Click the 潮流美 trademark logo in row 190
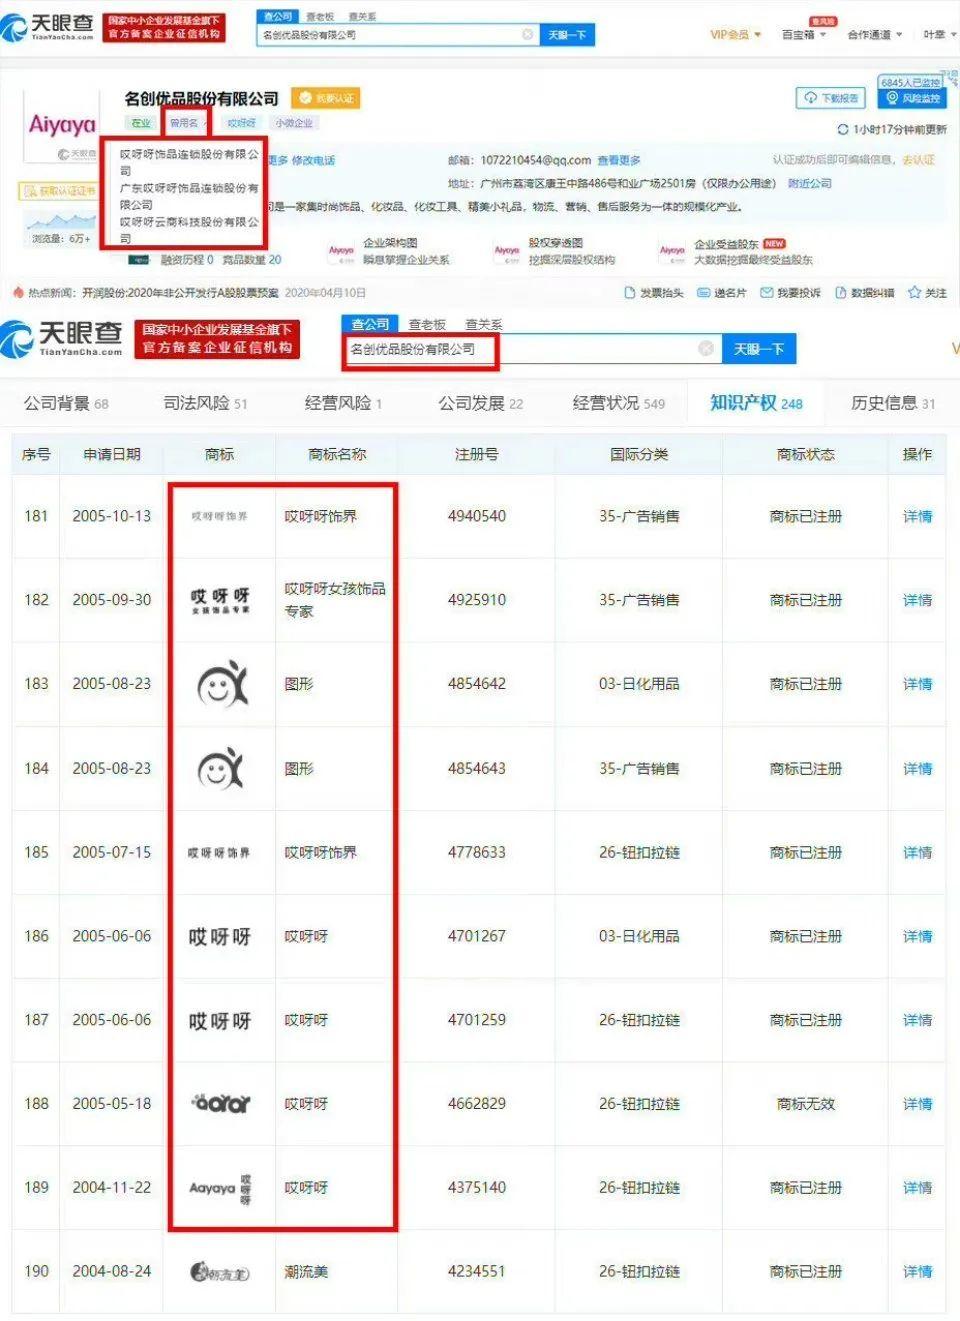 click(220, 1272)
